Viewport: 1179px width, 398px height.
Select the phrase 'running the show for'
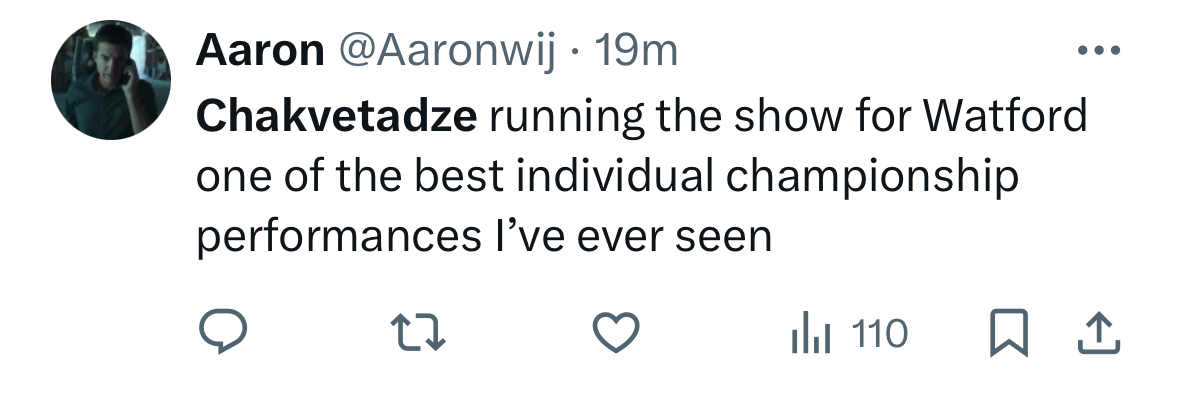click(699, 117)
